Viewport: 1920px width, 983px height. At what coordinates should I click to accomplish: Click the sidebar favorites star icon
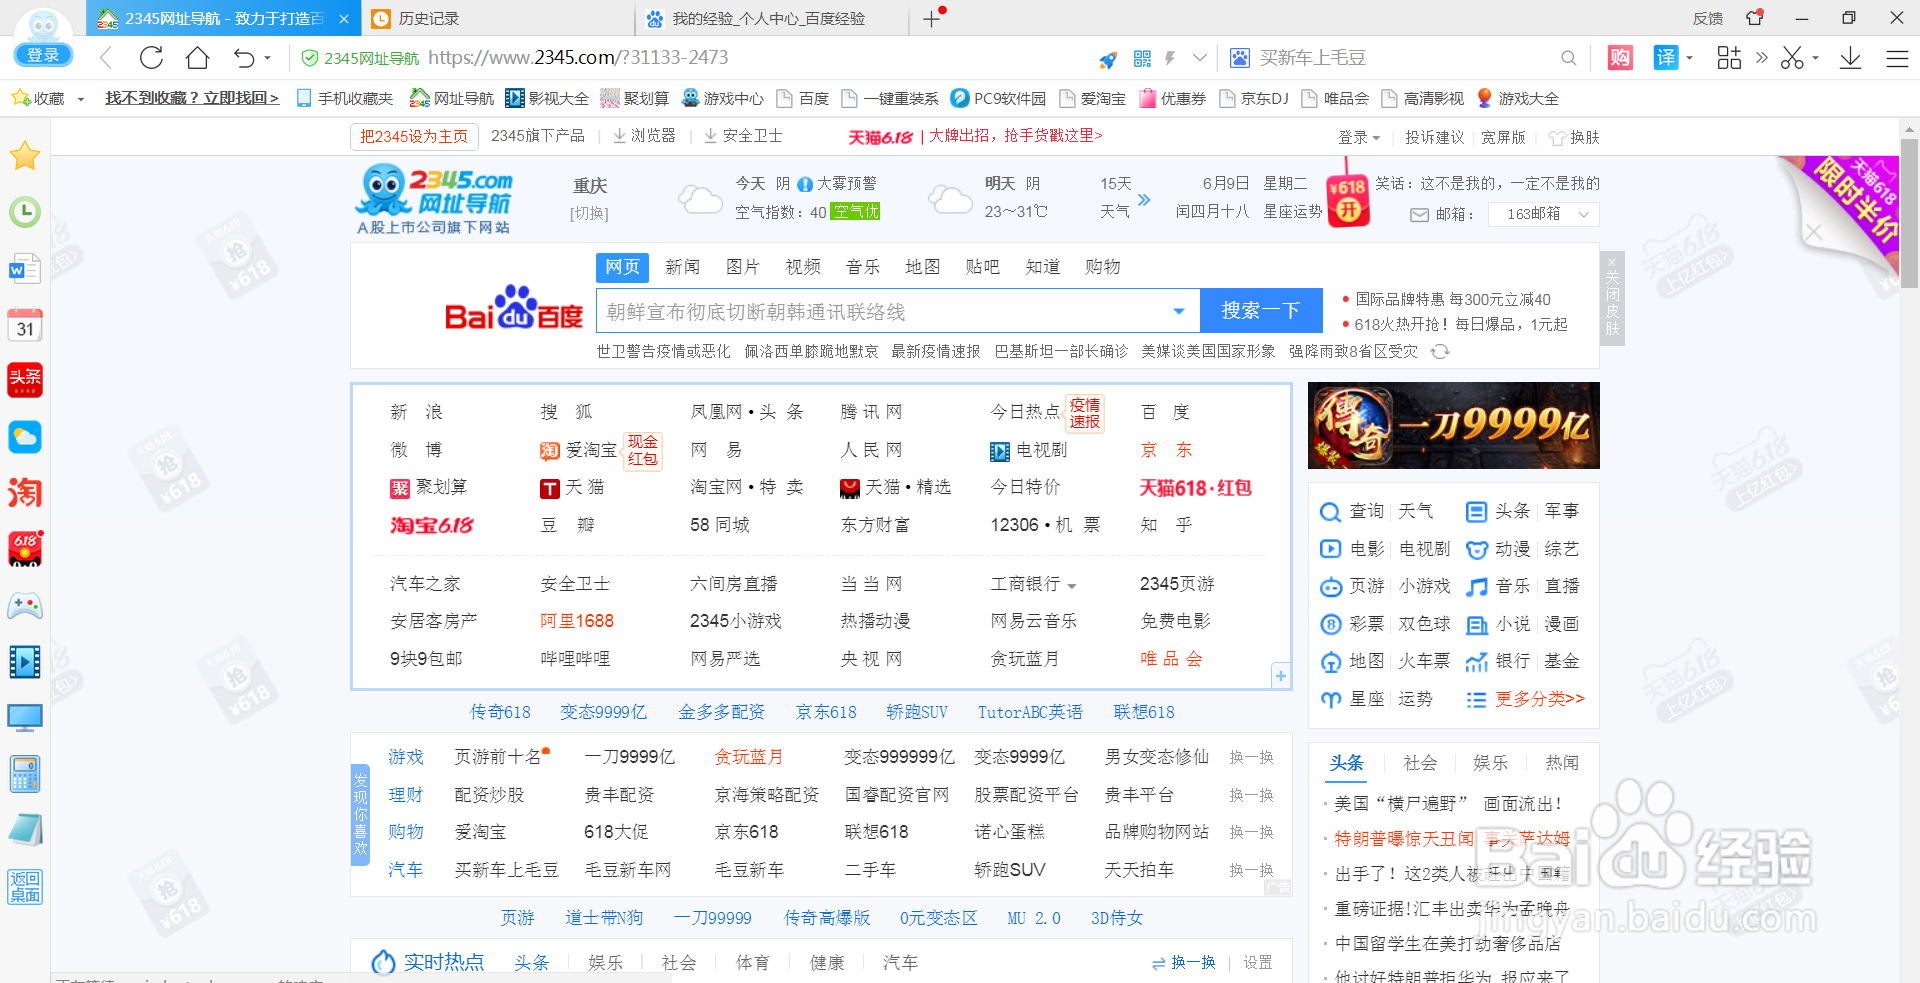[x=25, y=156]
